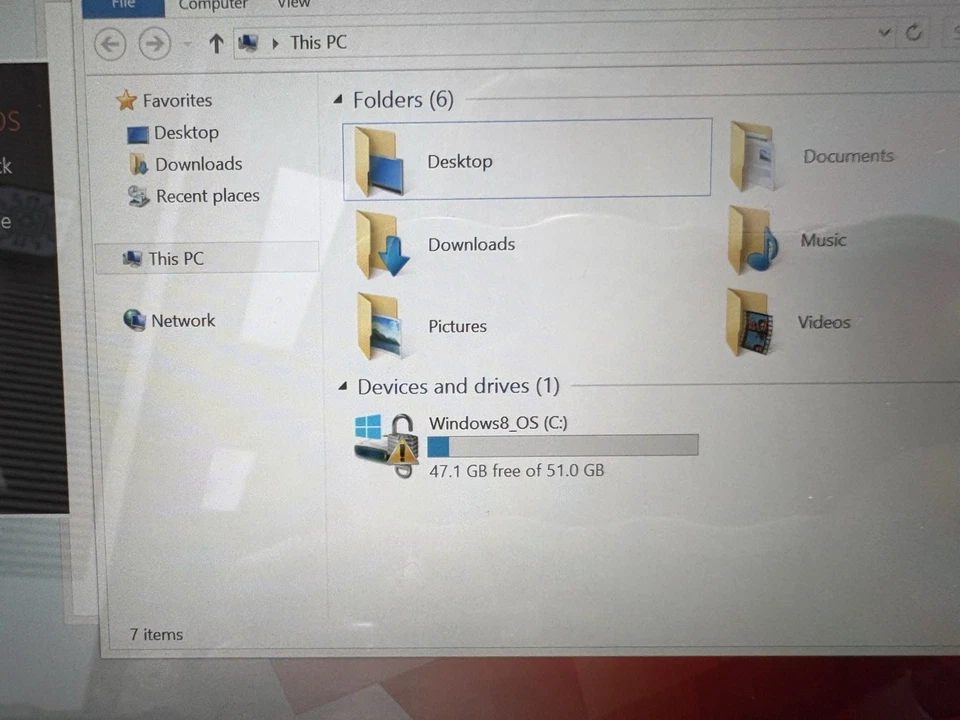Image resolution: width=960 pixels, height=720 pixels.
Task: Open the Pictures folder
Action: 457,326
